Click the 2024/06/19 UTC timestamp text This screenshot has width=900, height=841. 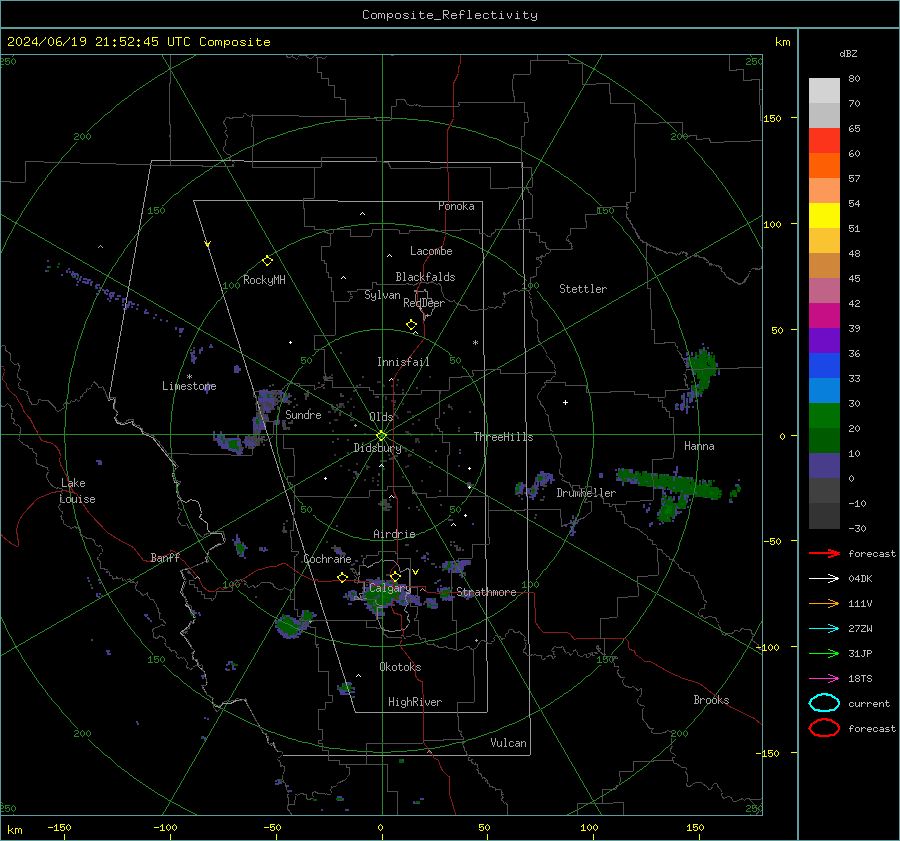point(138,42)
